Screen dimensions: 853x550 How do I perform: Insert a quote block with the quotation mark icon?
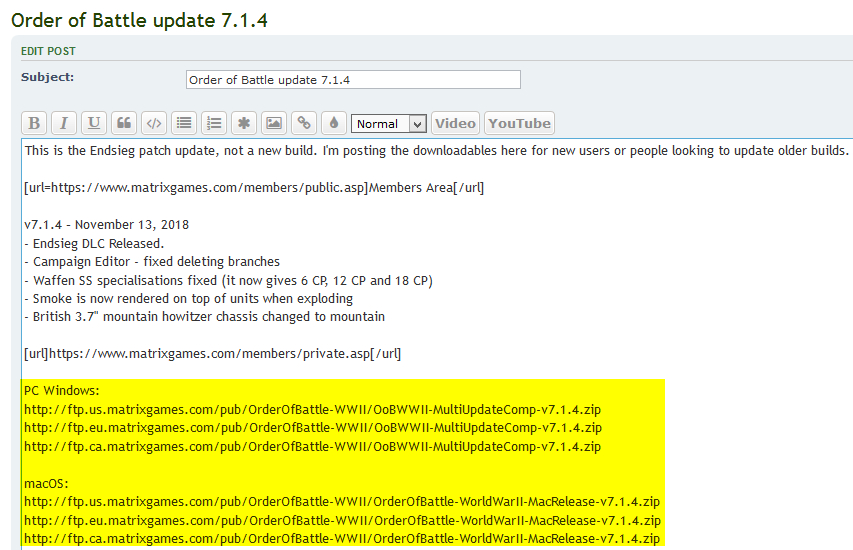[124, 123]
